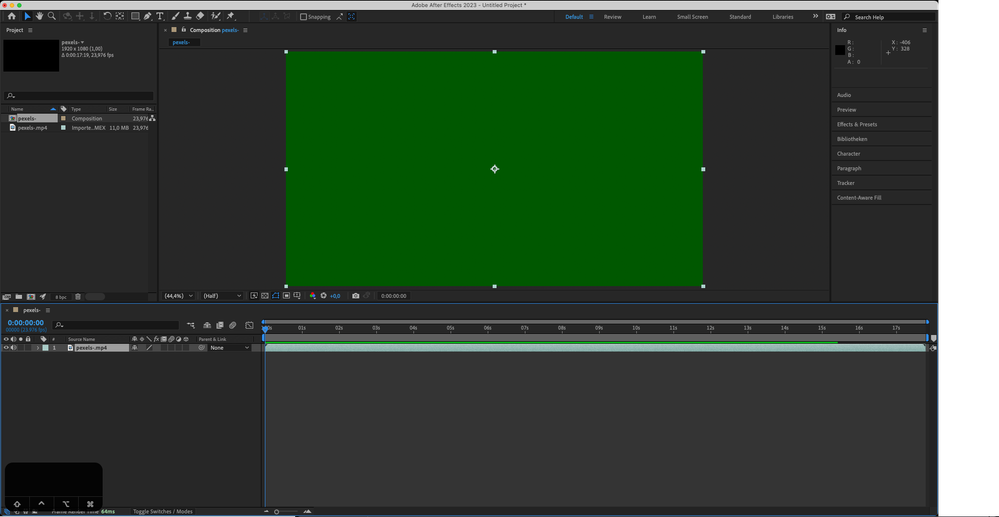The image size is (999, 517).
Task: Click the Interpret Footage icon in Project panel
Action: coord(7,296)
